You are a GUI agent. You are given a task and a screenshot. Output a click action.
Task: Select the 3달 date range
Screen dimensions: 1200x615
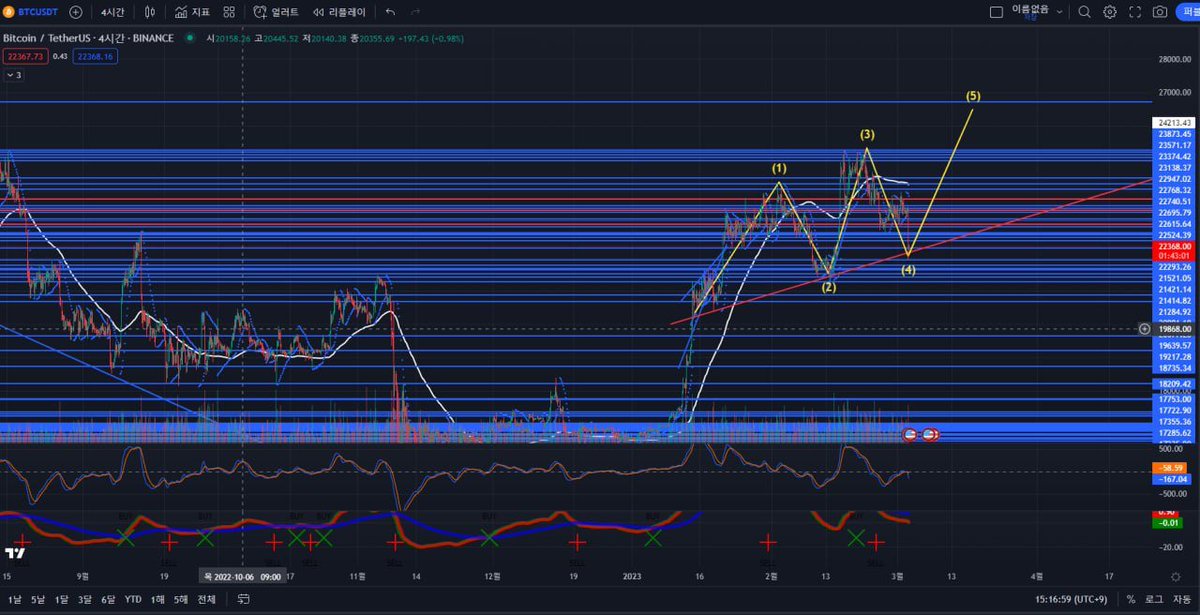(x=84, y=600)
